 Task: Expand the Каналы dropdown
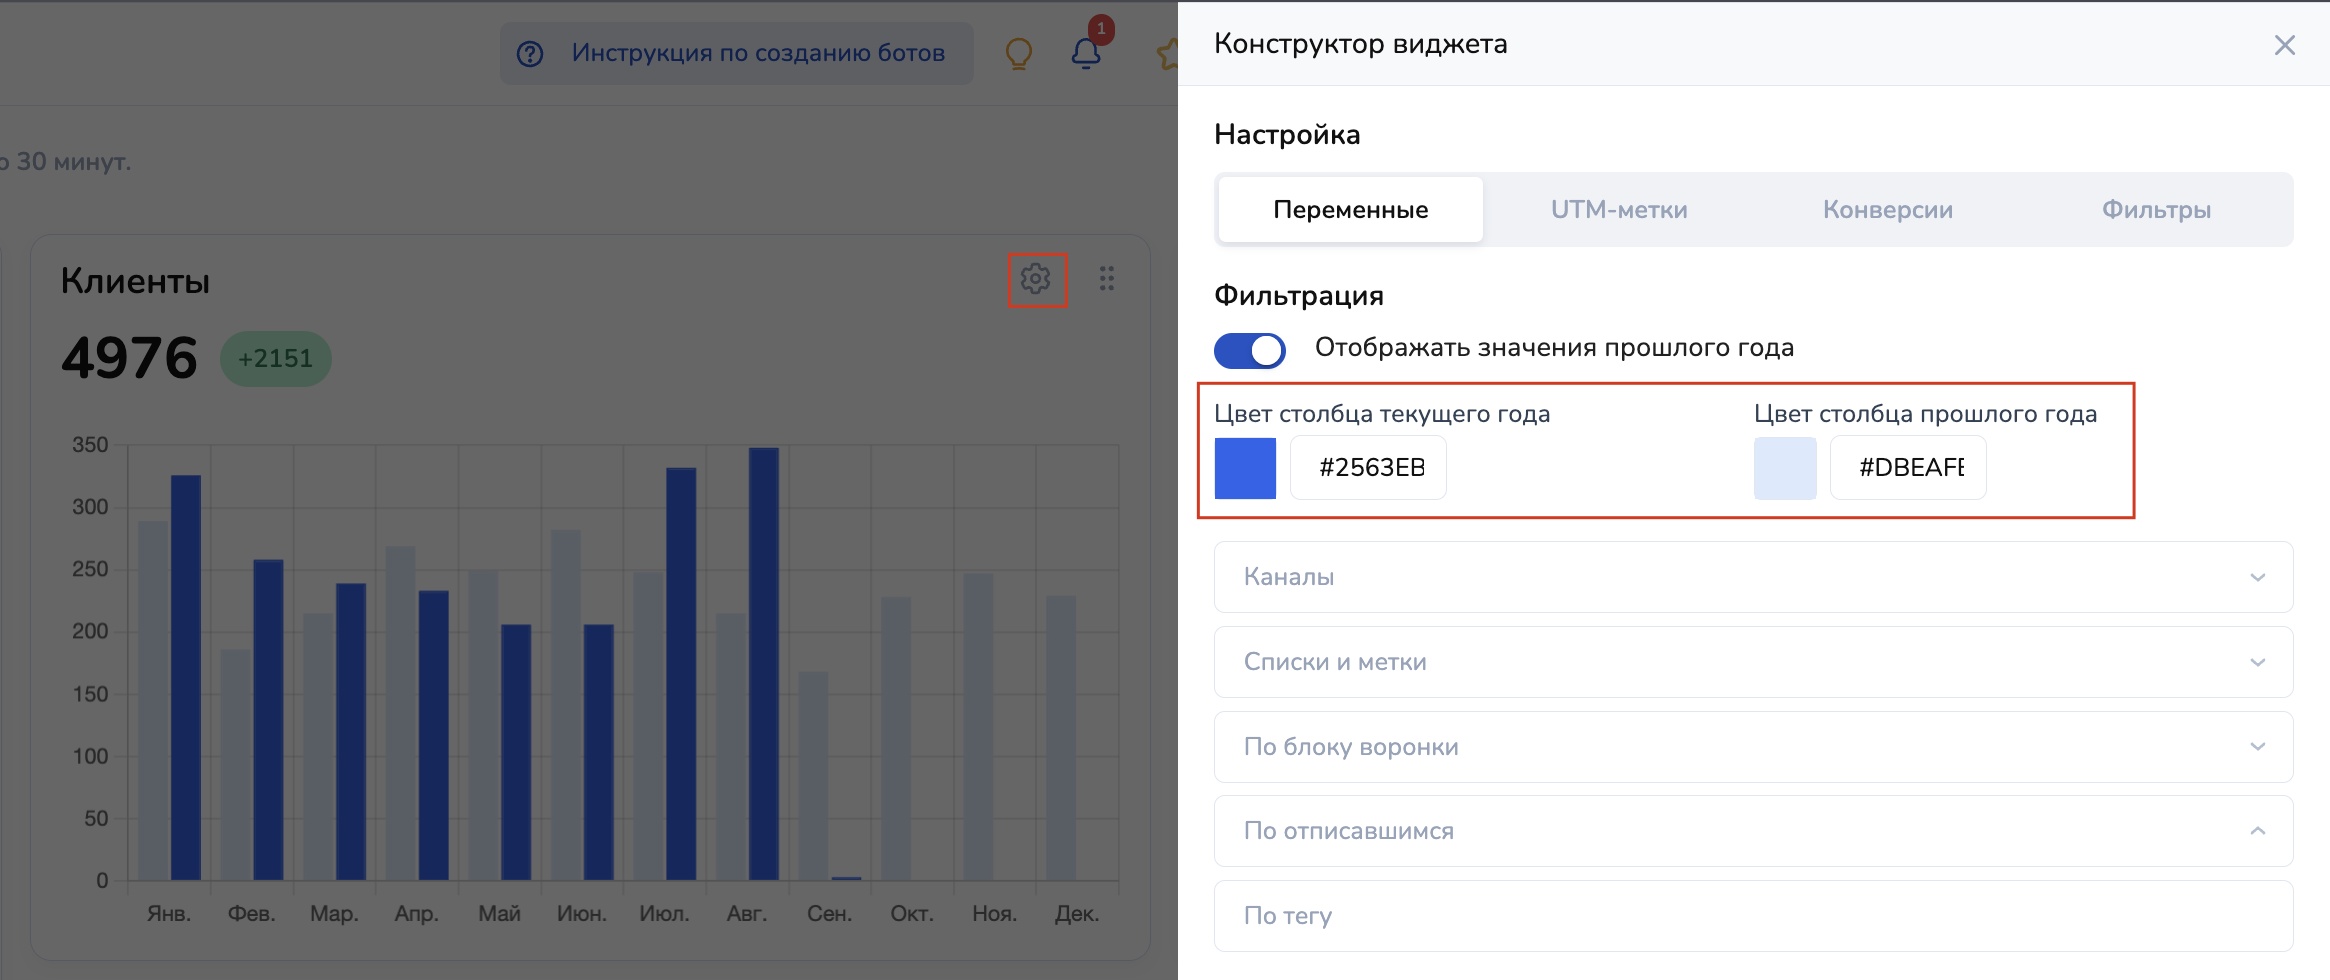point(1752,577)
